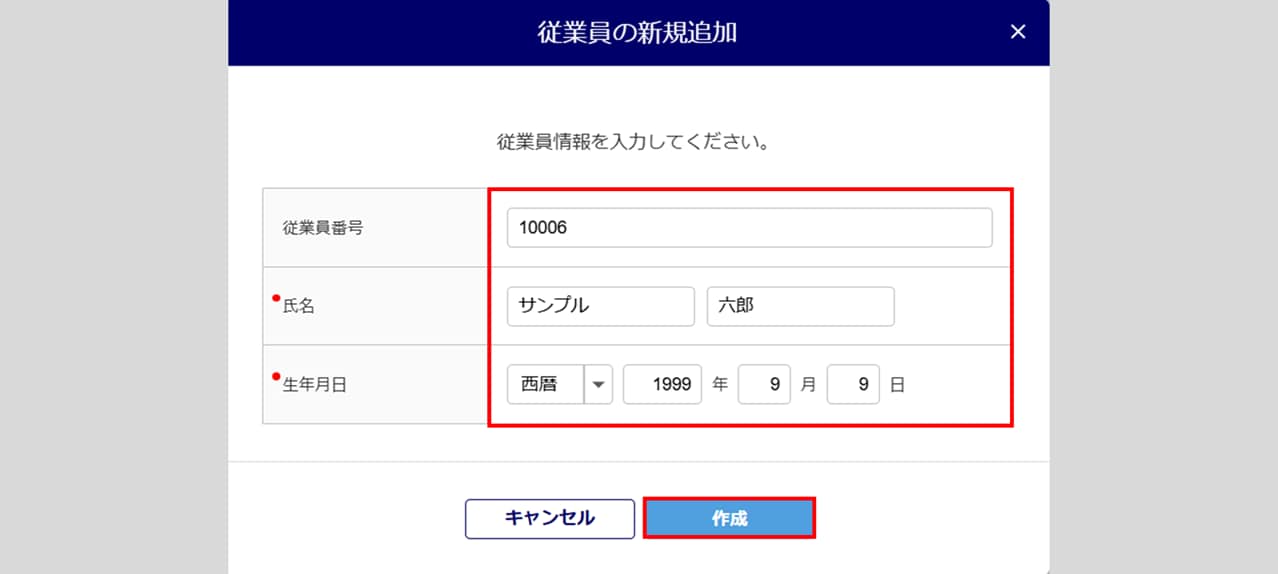Click the 年 unit label after year
The height and width of the screenshot is (574, 1278).
[x=720, y=385]
